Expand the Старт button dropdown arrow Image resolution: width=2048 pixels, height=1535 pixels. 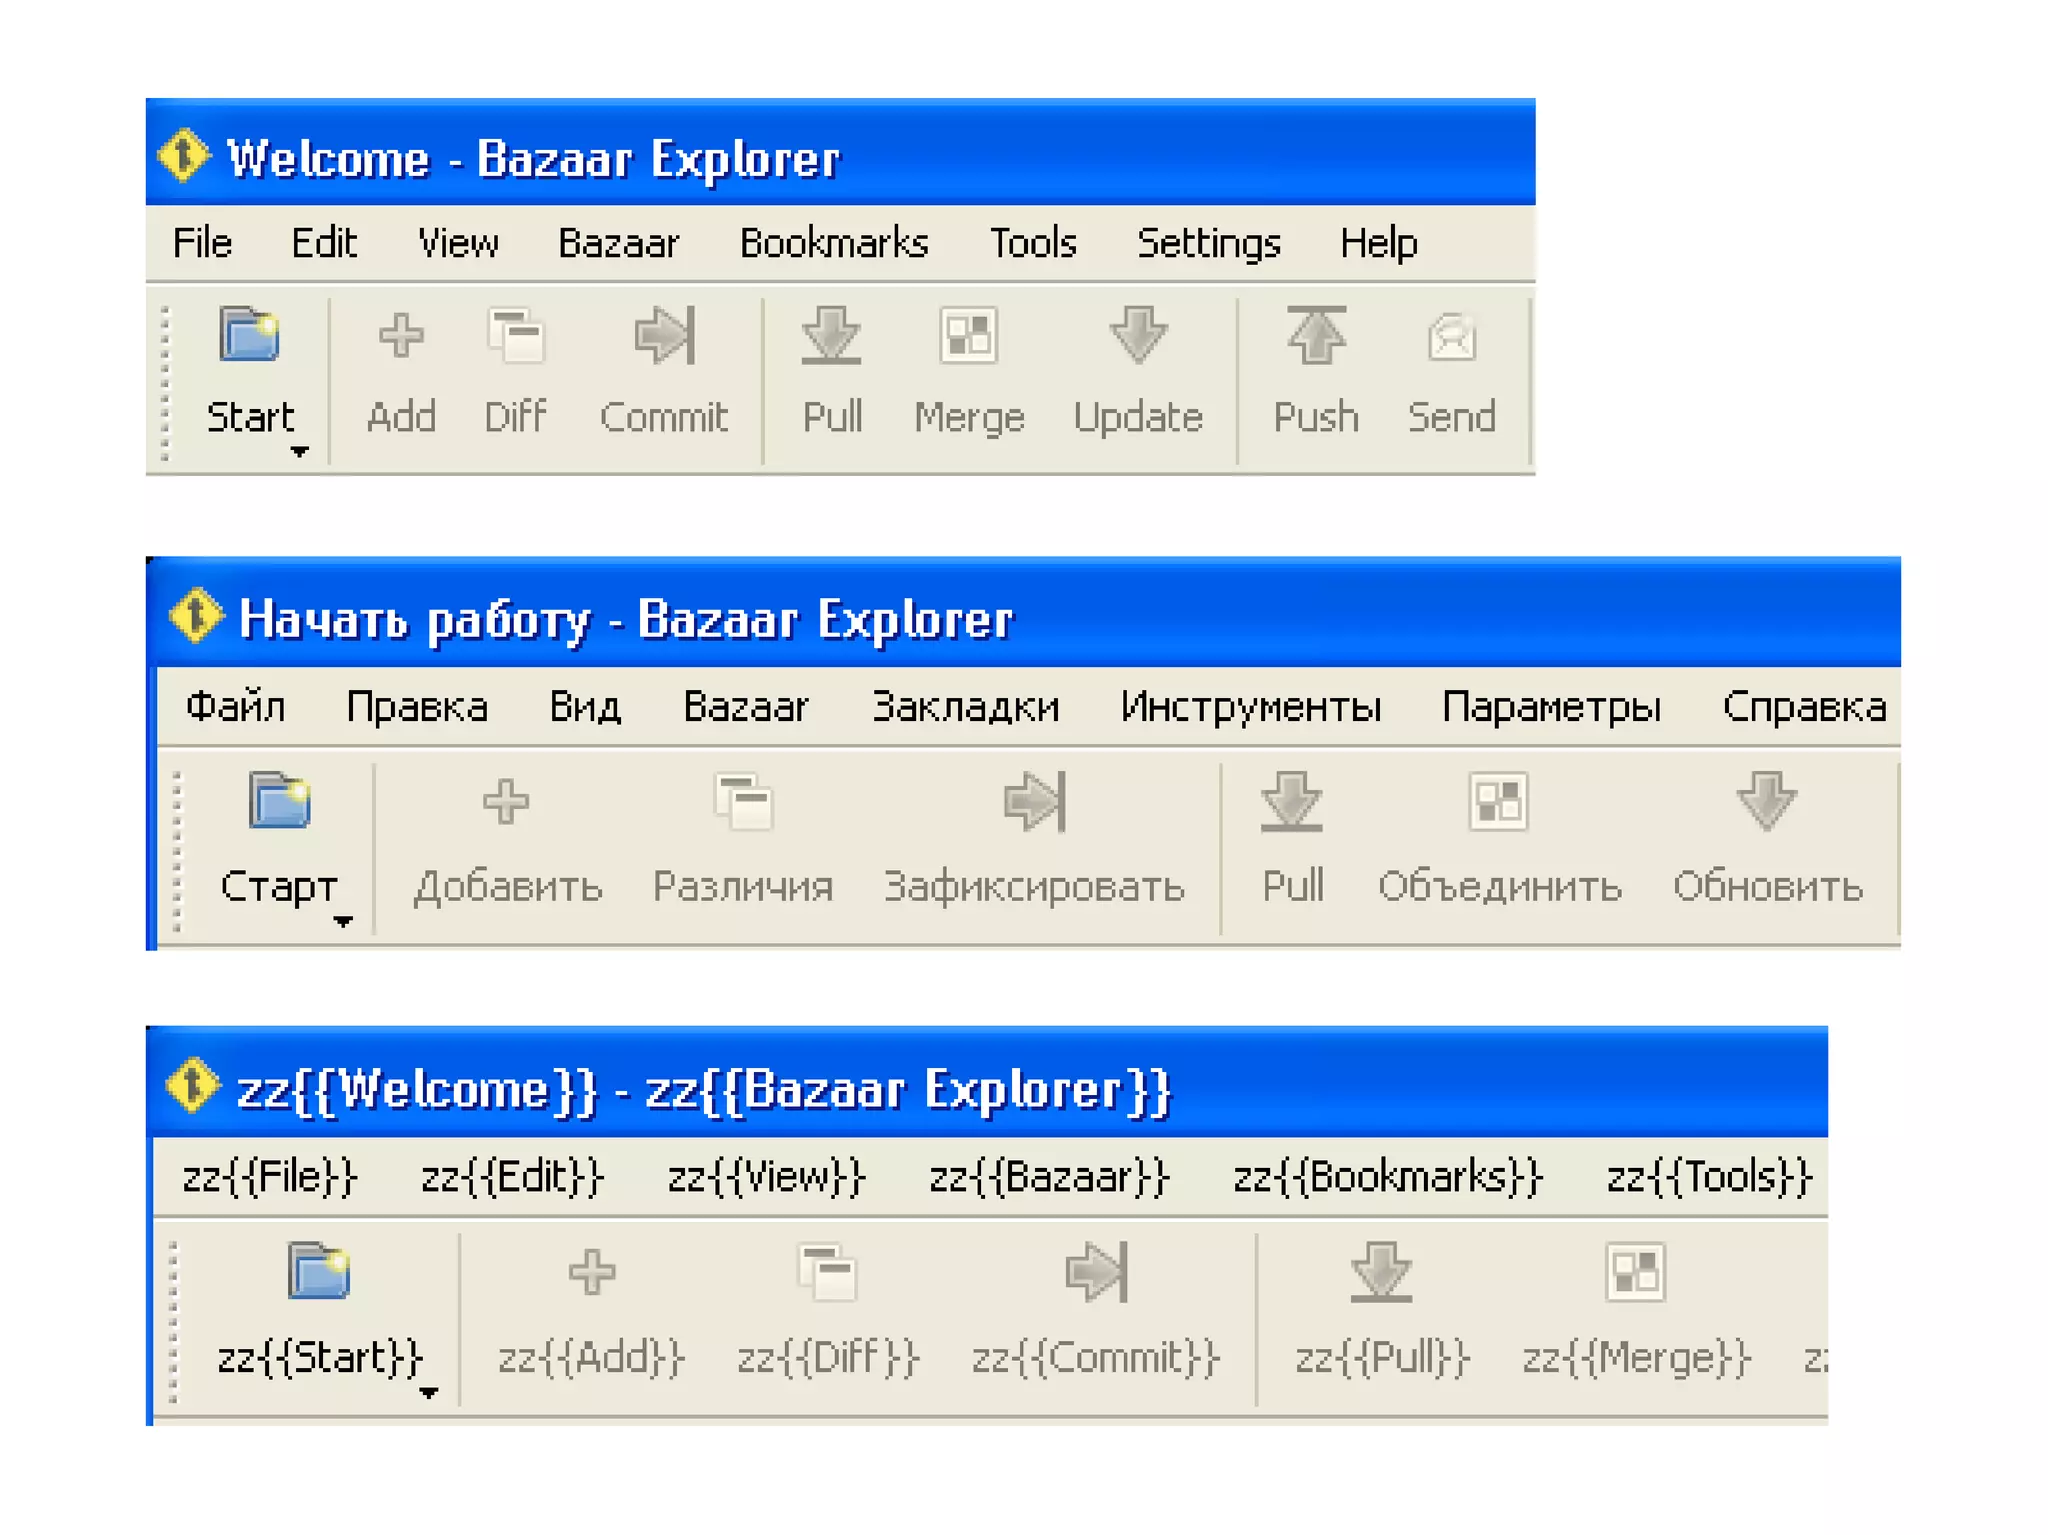click(x=343, y=922)
